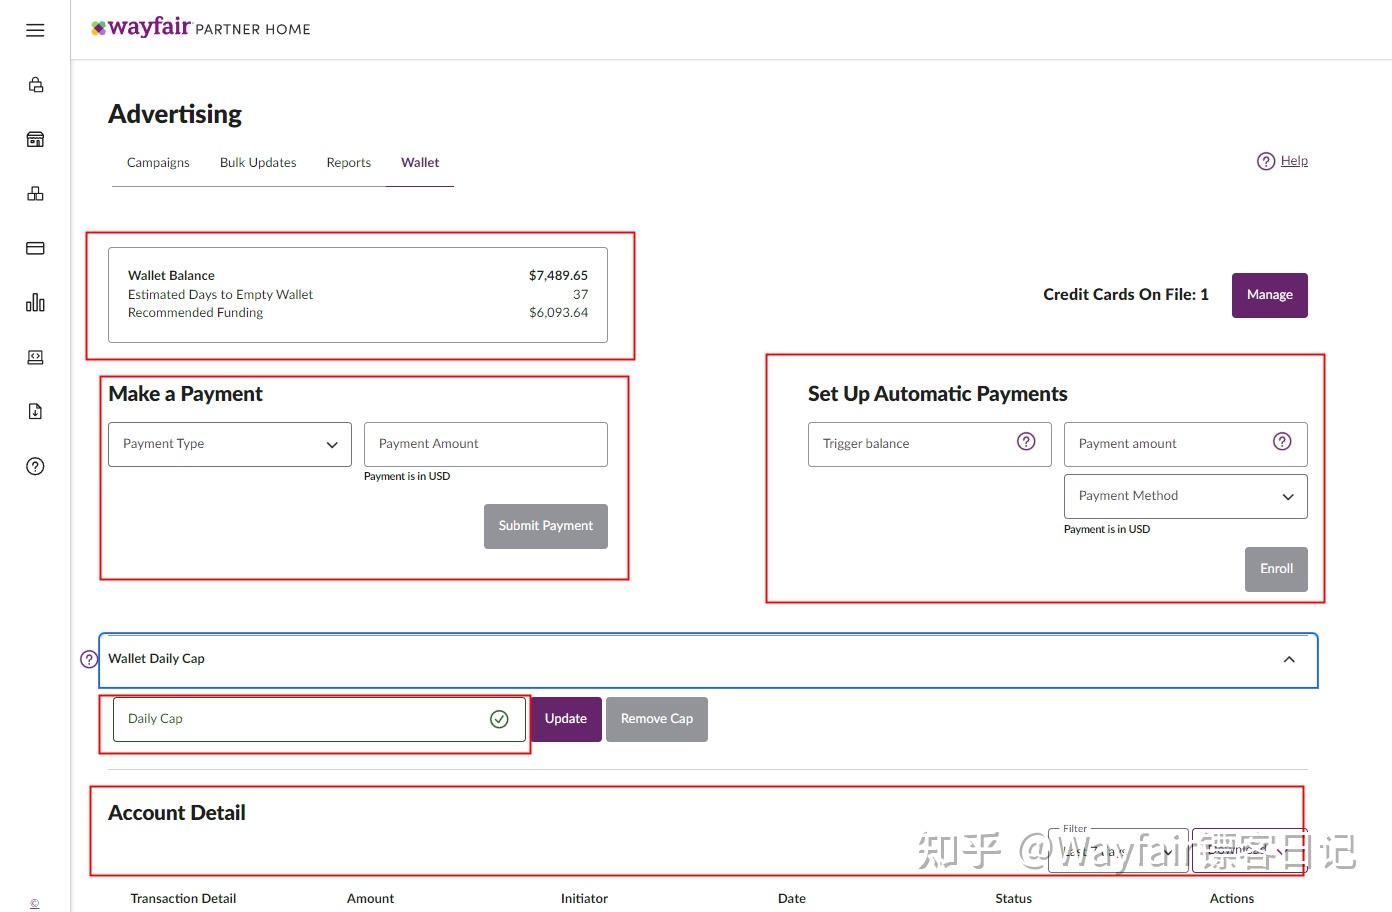Switch to the Campaigns tab
Screen dimensions: 1392x912
157,162
